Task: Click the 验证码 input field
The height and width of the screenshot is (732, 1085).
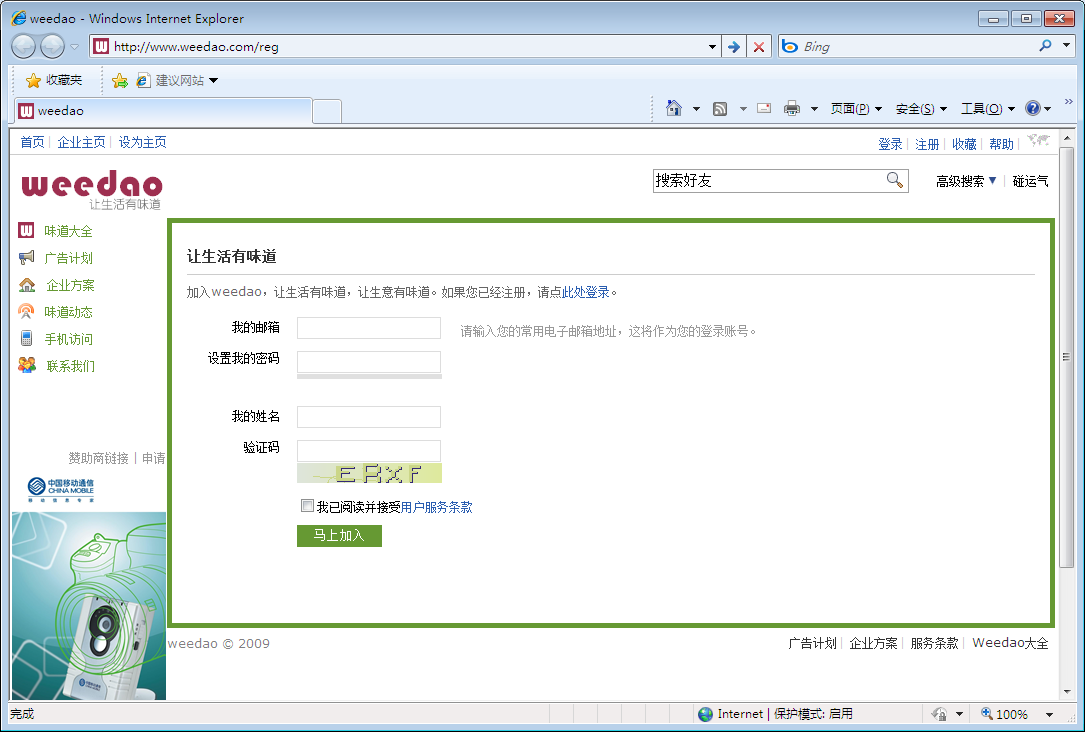Action: 369,451
